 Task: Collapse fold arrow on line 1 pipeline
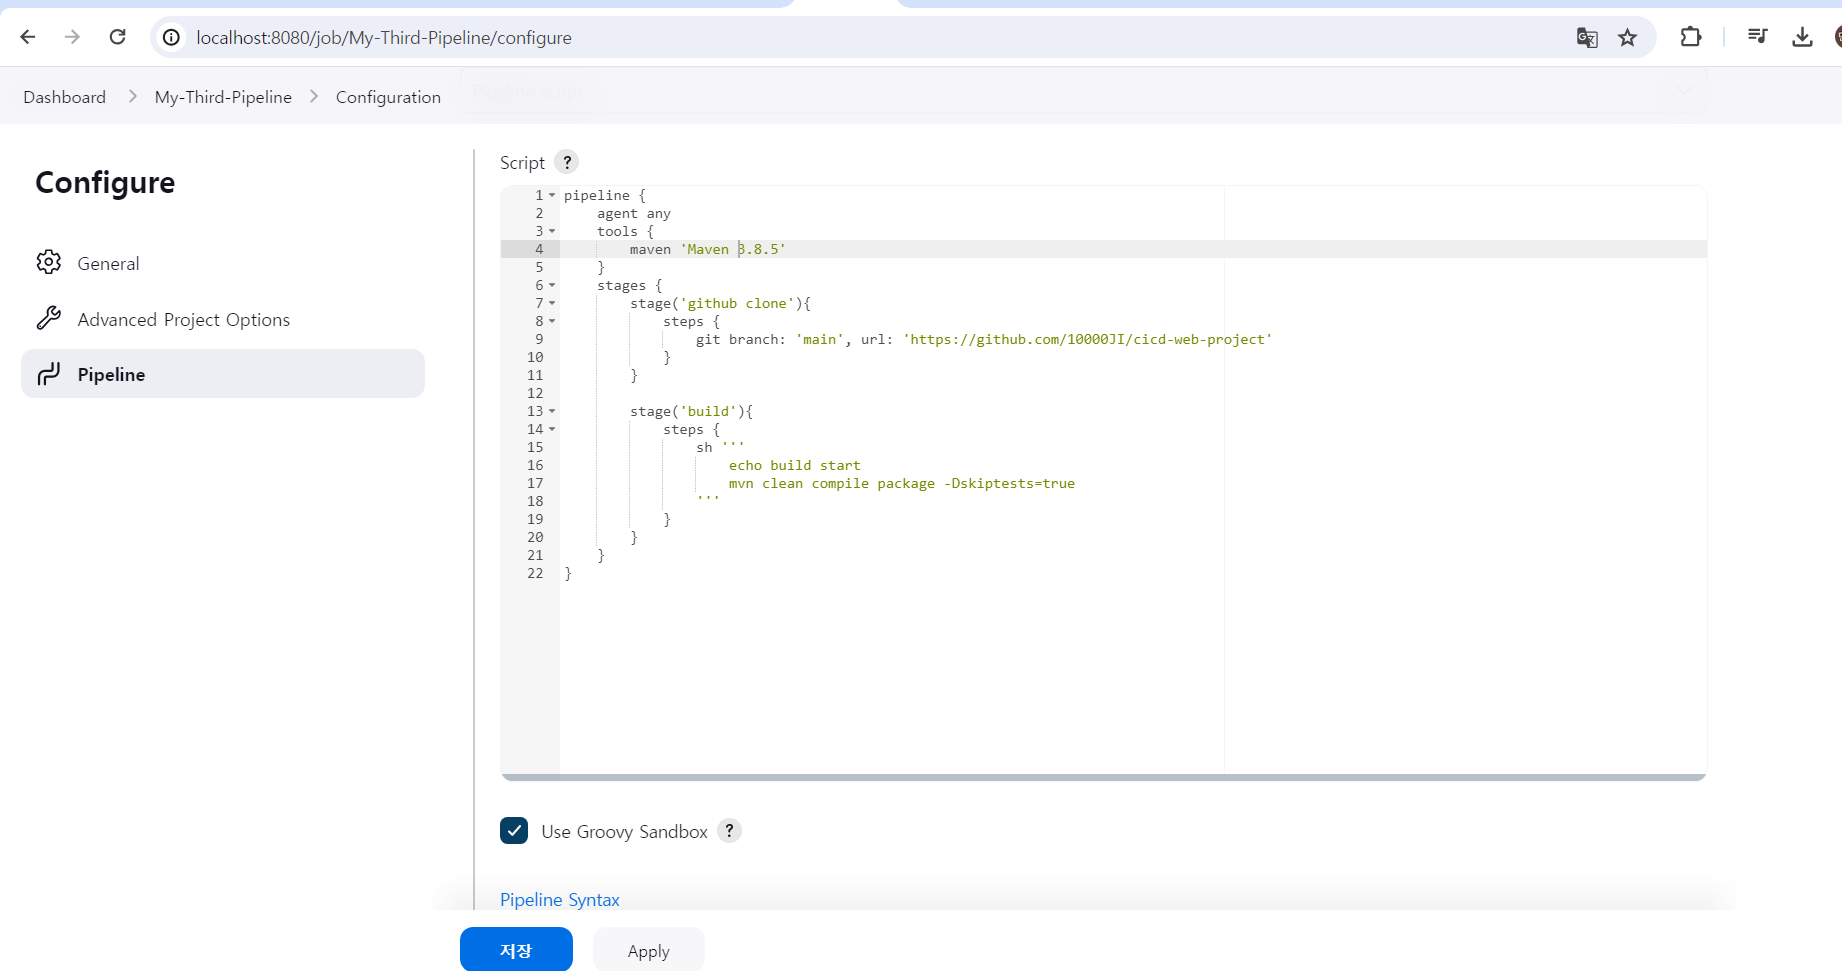(552, 195)
